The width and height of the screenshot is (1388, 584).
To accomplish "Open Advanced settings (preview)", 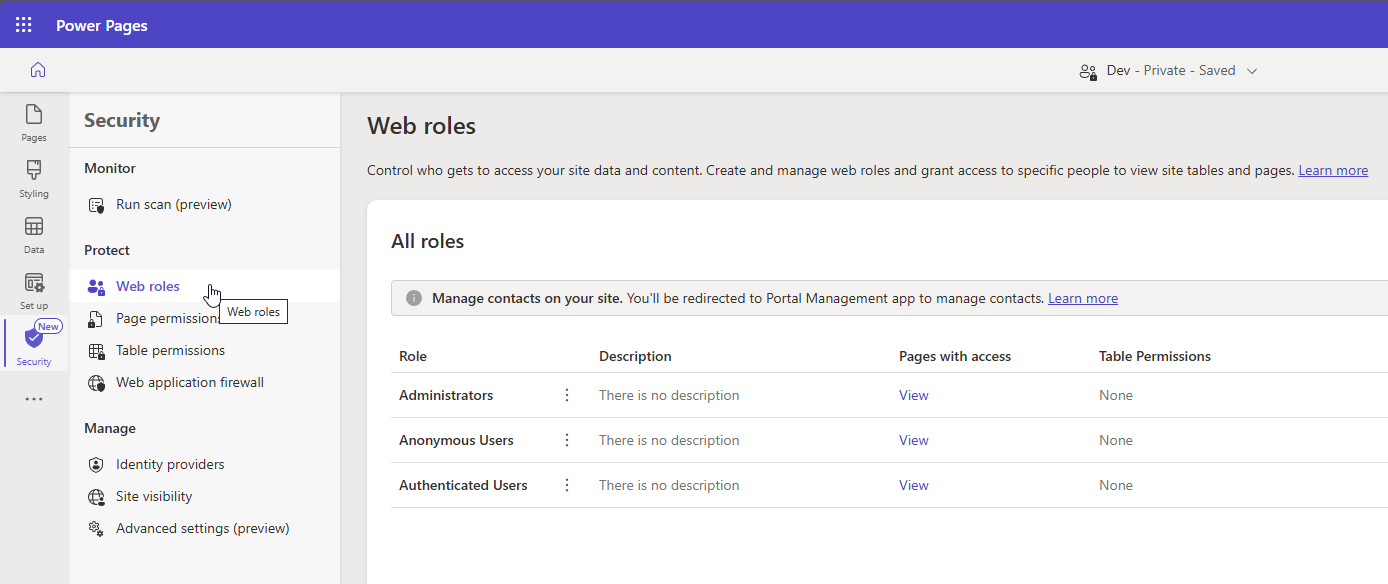I will click(204, 528).
